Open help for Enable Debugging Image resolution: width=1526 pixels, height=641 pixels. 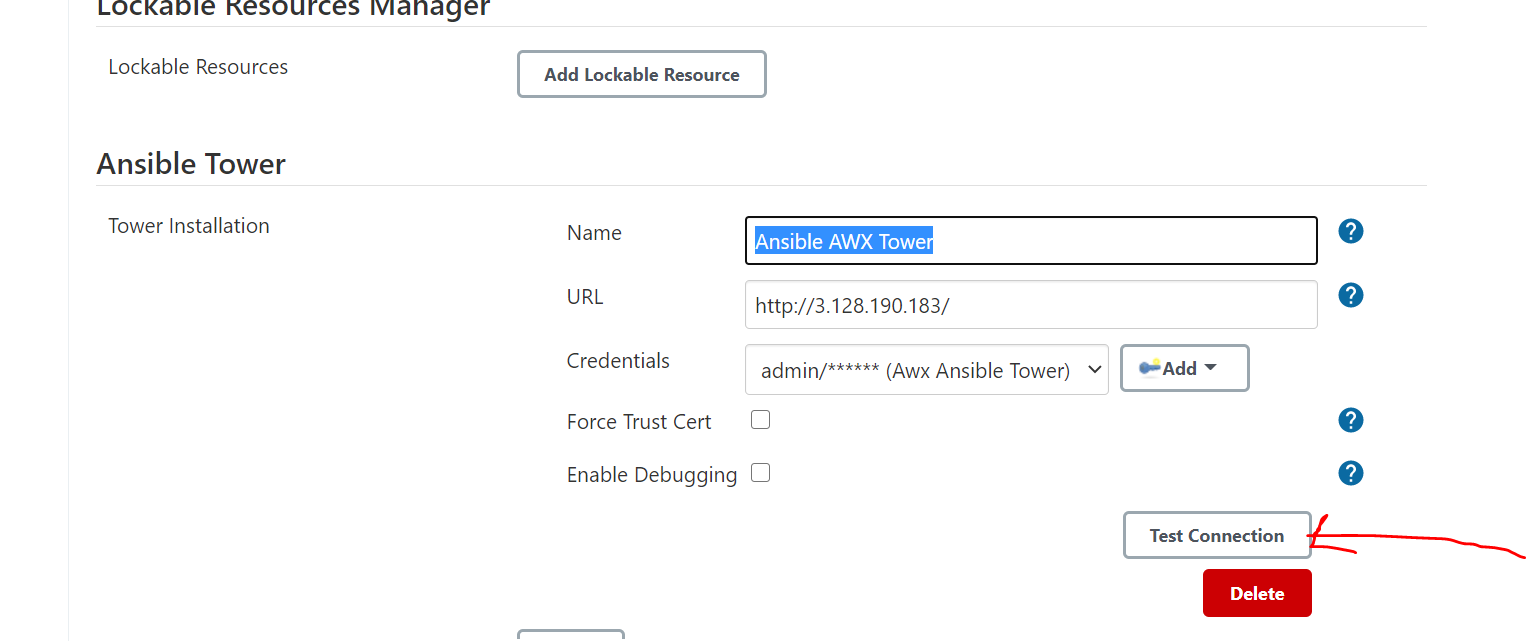pyautogui.click(x=1351, y=473)
